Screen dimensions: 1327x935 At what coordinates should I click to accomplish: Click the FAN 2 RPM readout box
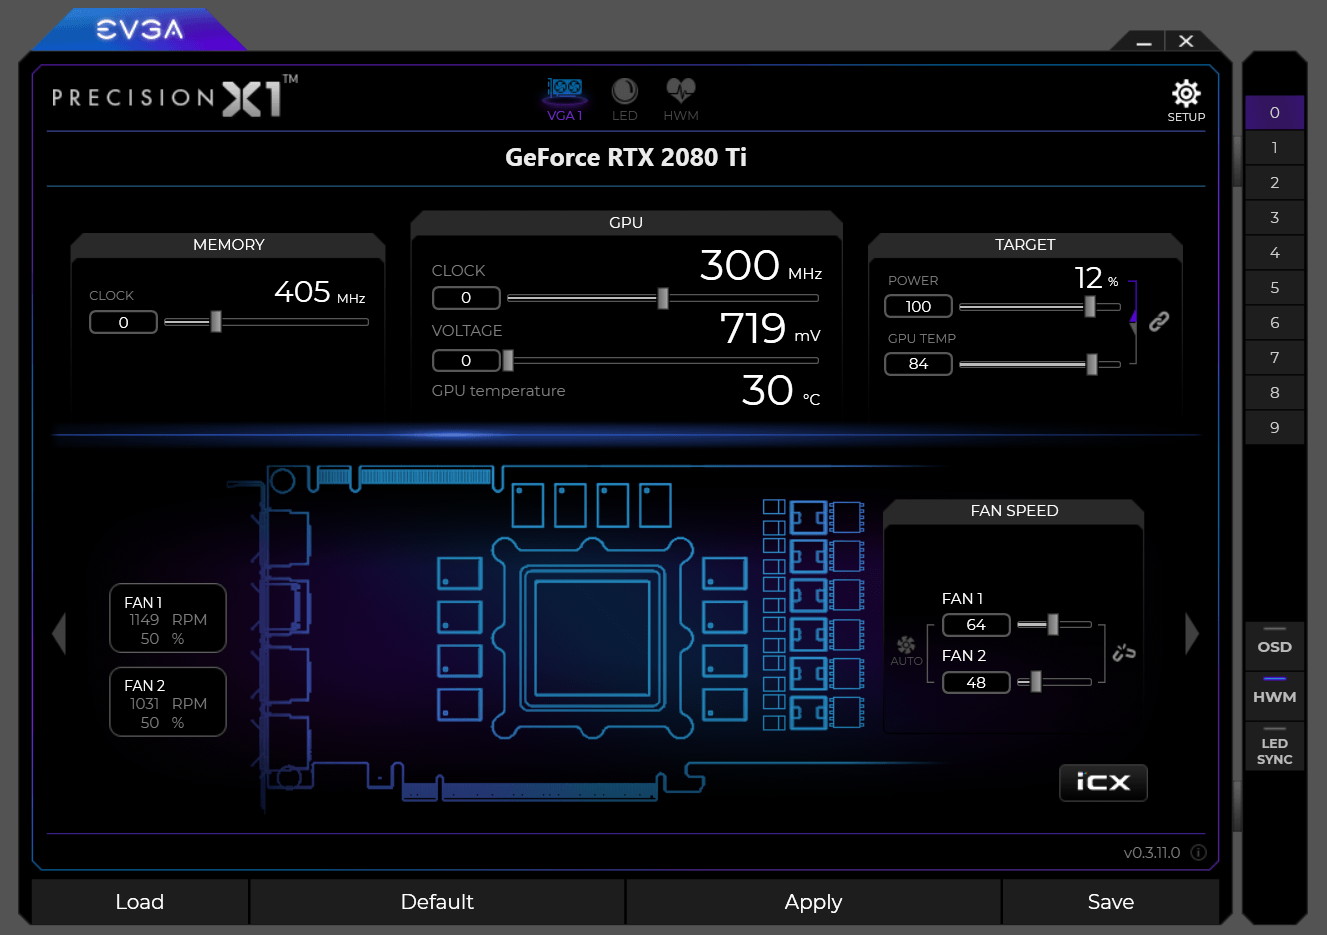tap(168, 702)
